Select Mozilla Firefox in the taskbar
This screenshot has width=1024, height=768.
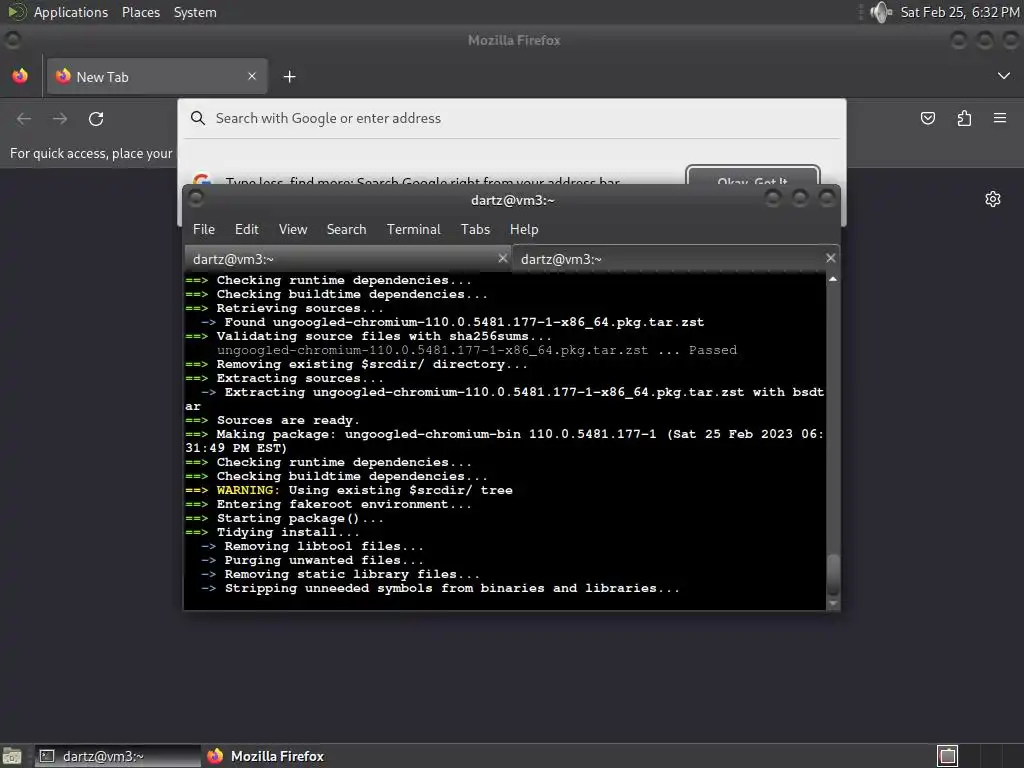coord(266,756)
